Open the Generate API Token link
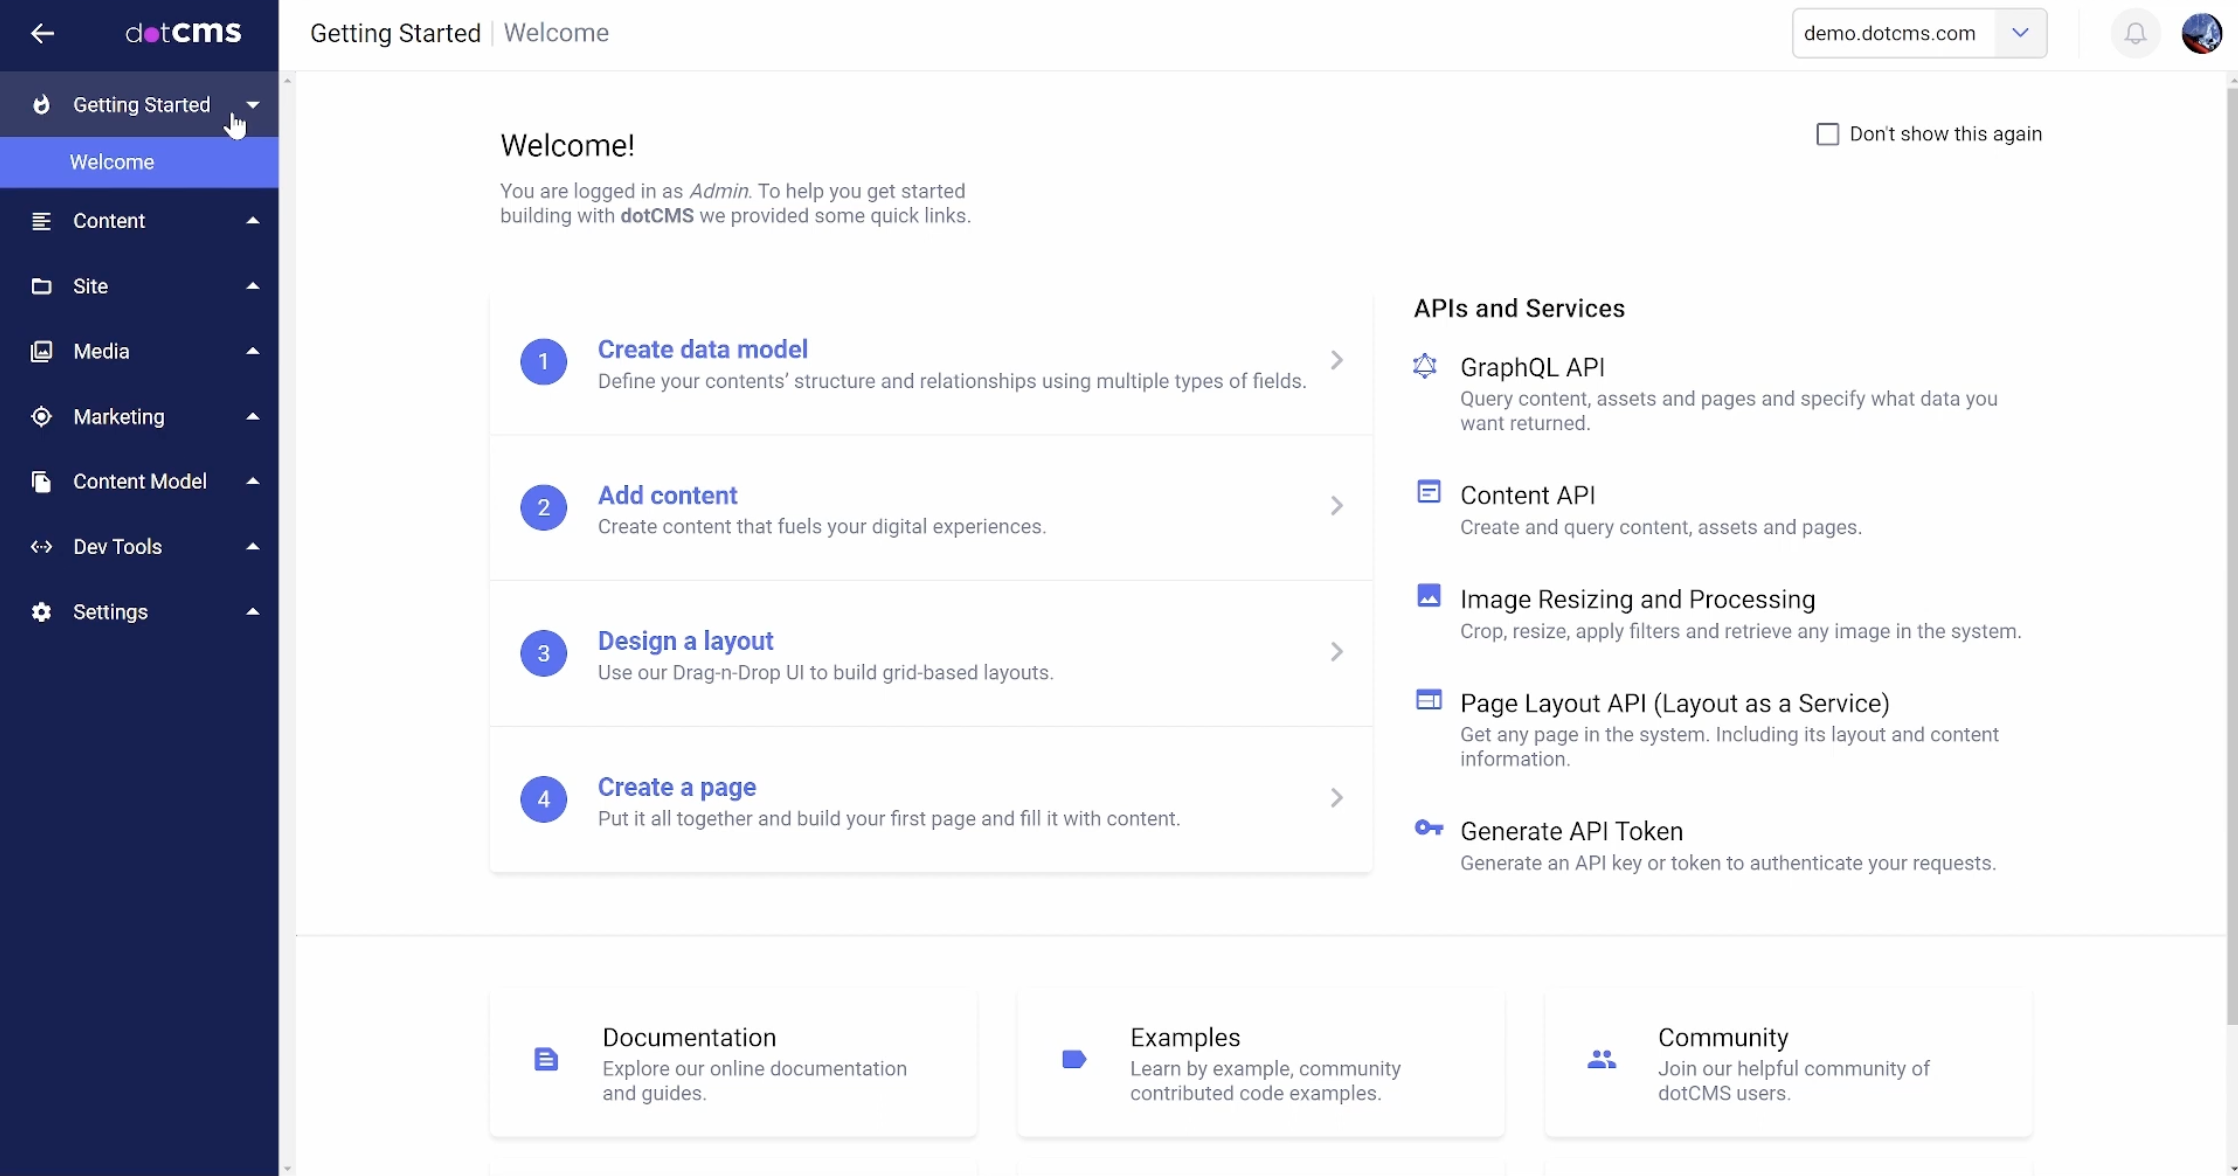Screen dimensions: 2238x1176 1571,831
